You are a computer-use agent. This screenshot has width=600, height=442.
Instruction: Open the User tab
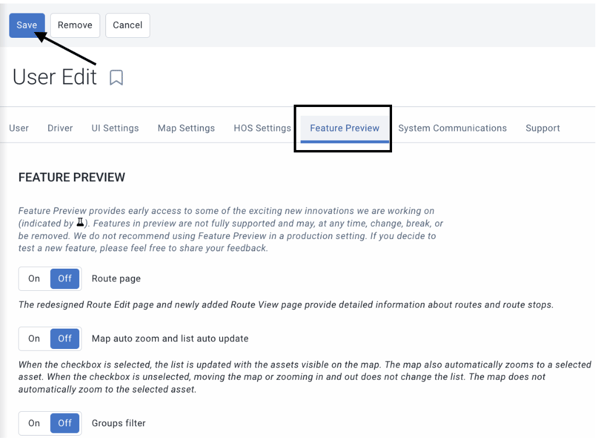[19, 128]
